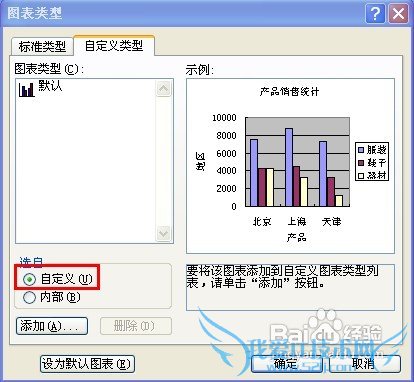Click the 添加 button
414x382 pixels.
pyautogui.click(x=52, y=326)
